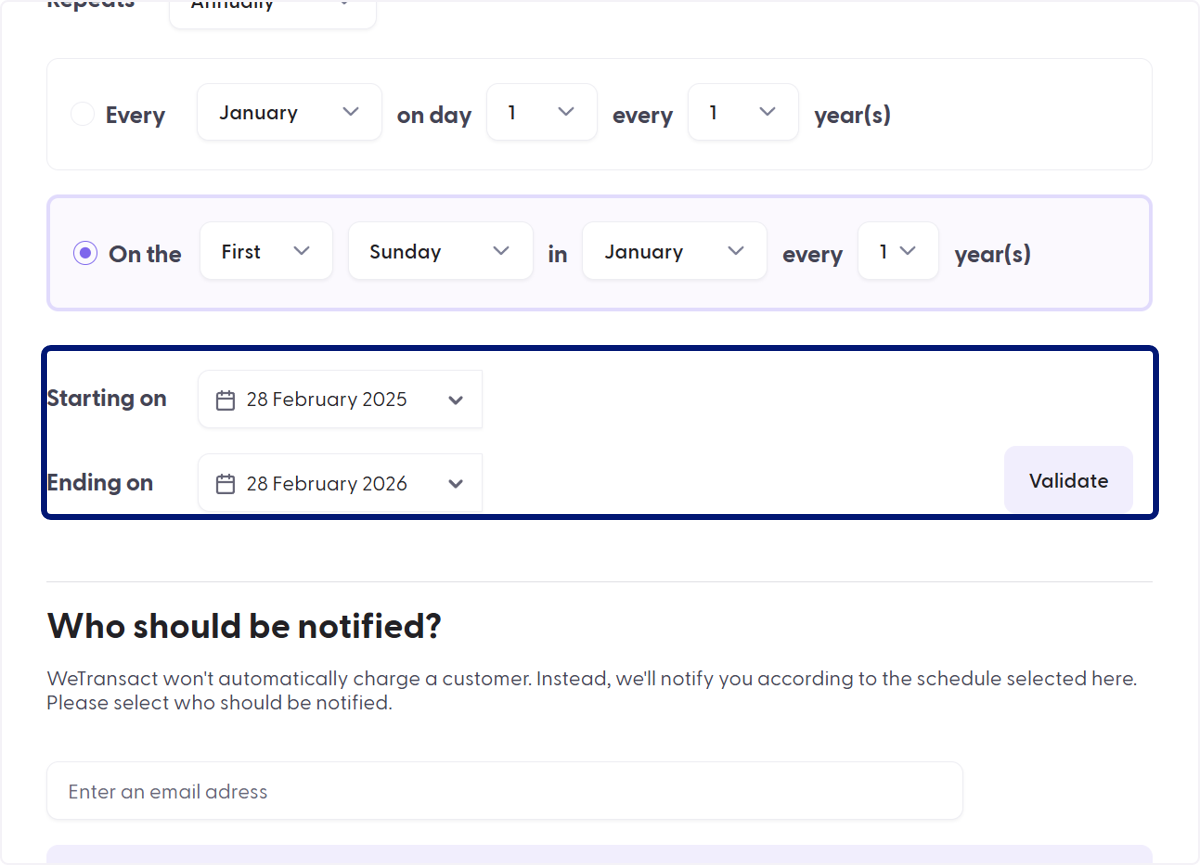The width and height of the screenshot is (1200, 865).
Task: Open the Starting on date picker
Action: pyautogui.click(x=340, y=399)
